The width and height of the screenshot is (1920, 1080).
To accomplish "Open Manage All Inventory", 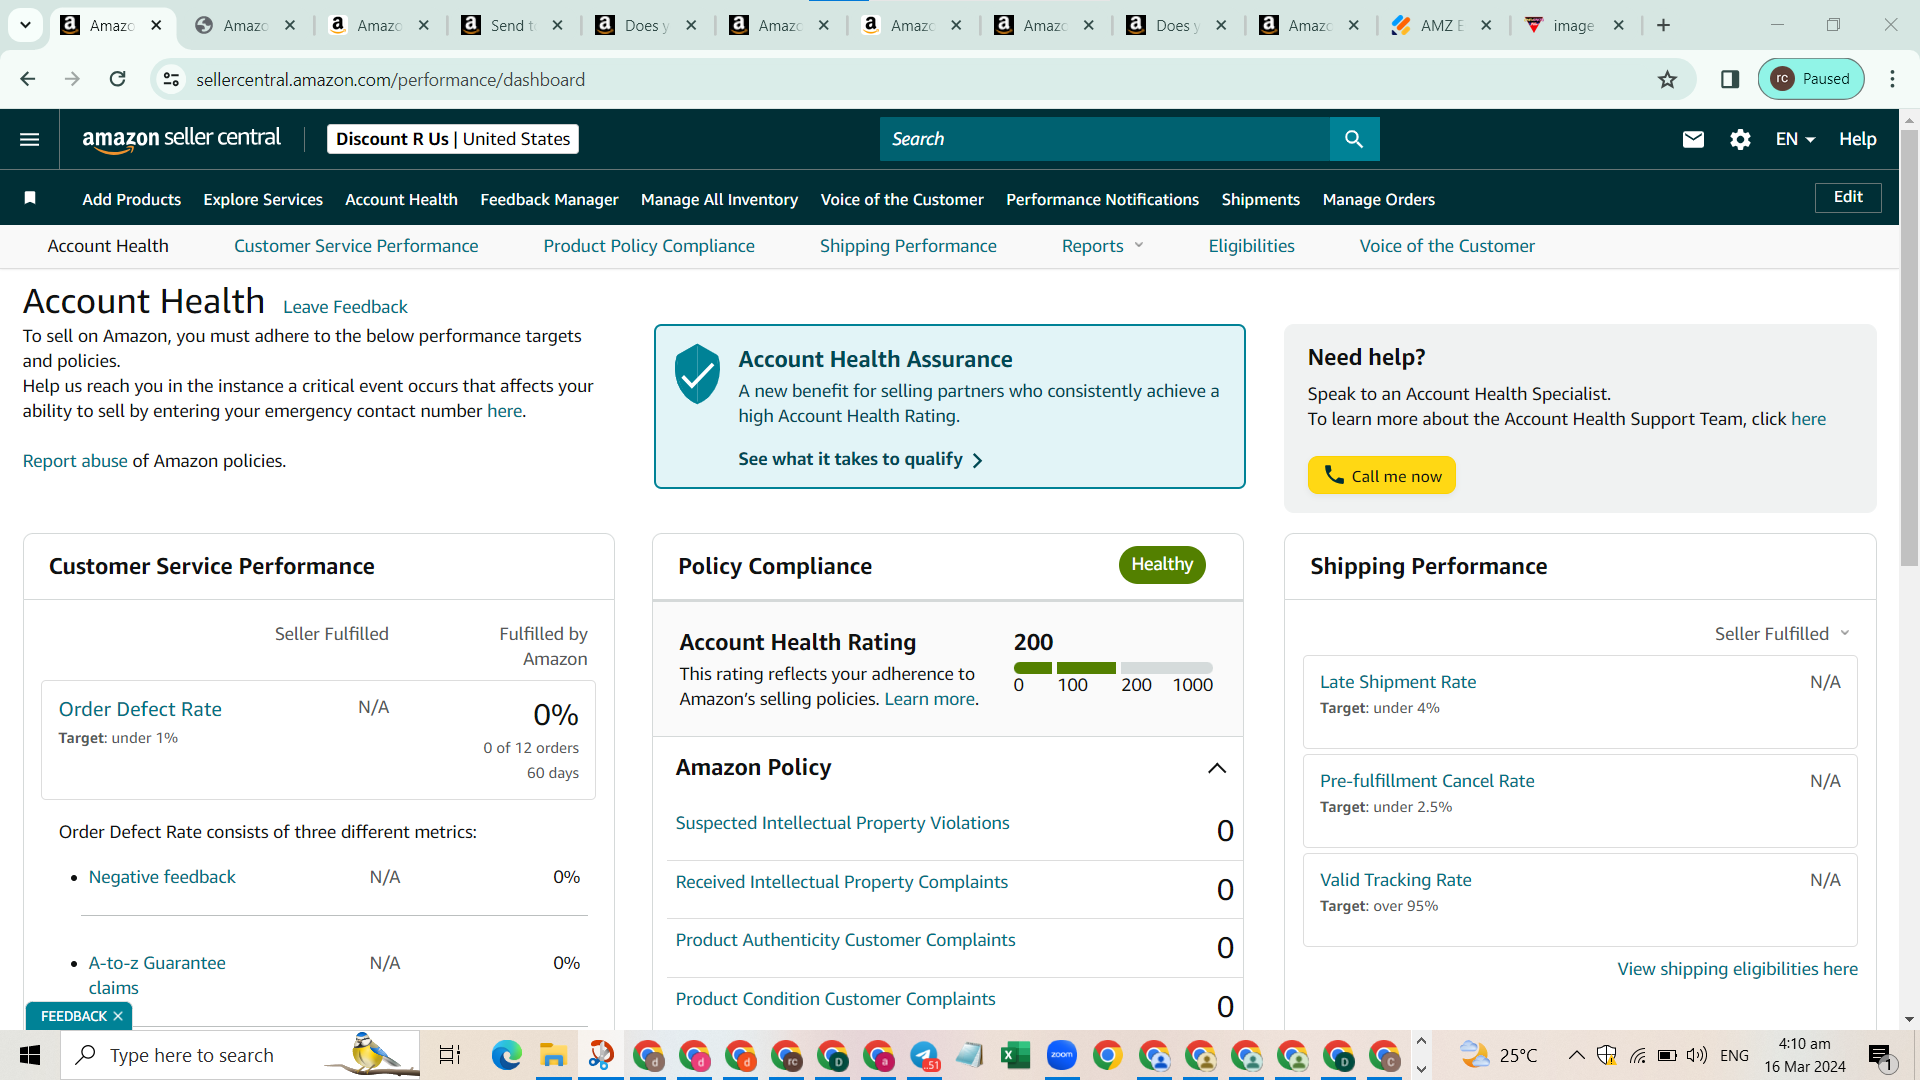I will click(x=719, y=199).
